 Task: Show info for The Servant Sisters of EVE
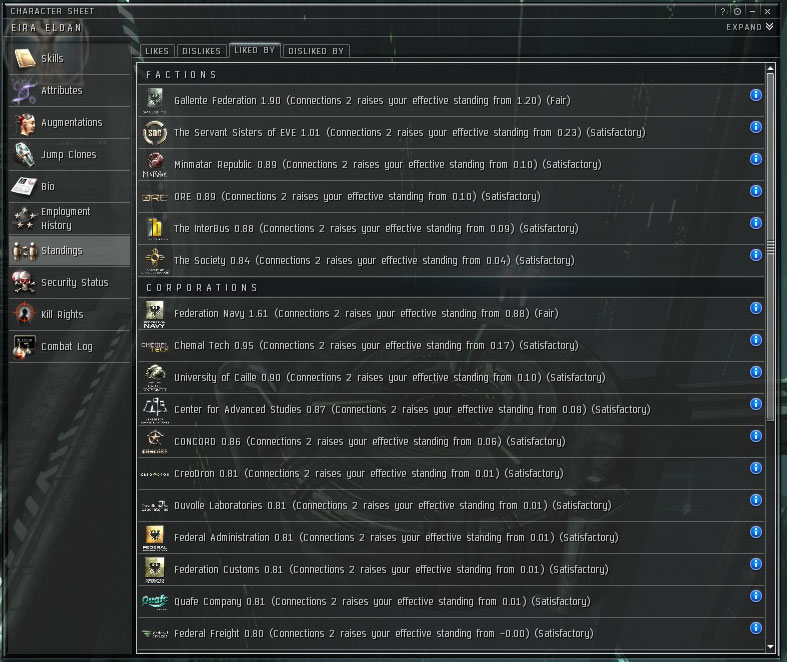click(x=756, y=127)
